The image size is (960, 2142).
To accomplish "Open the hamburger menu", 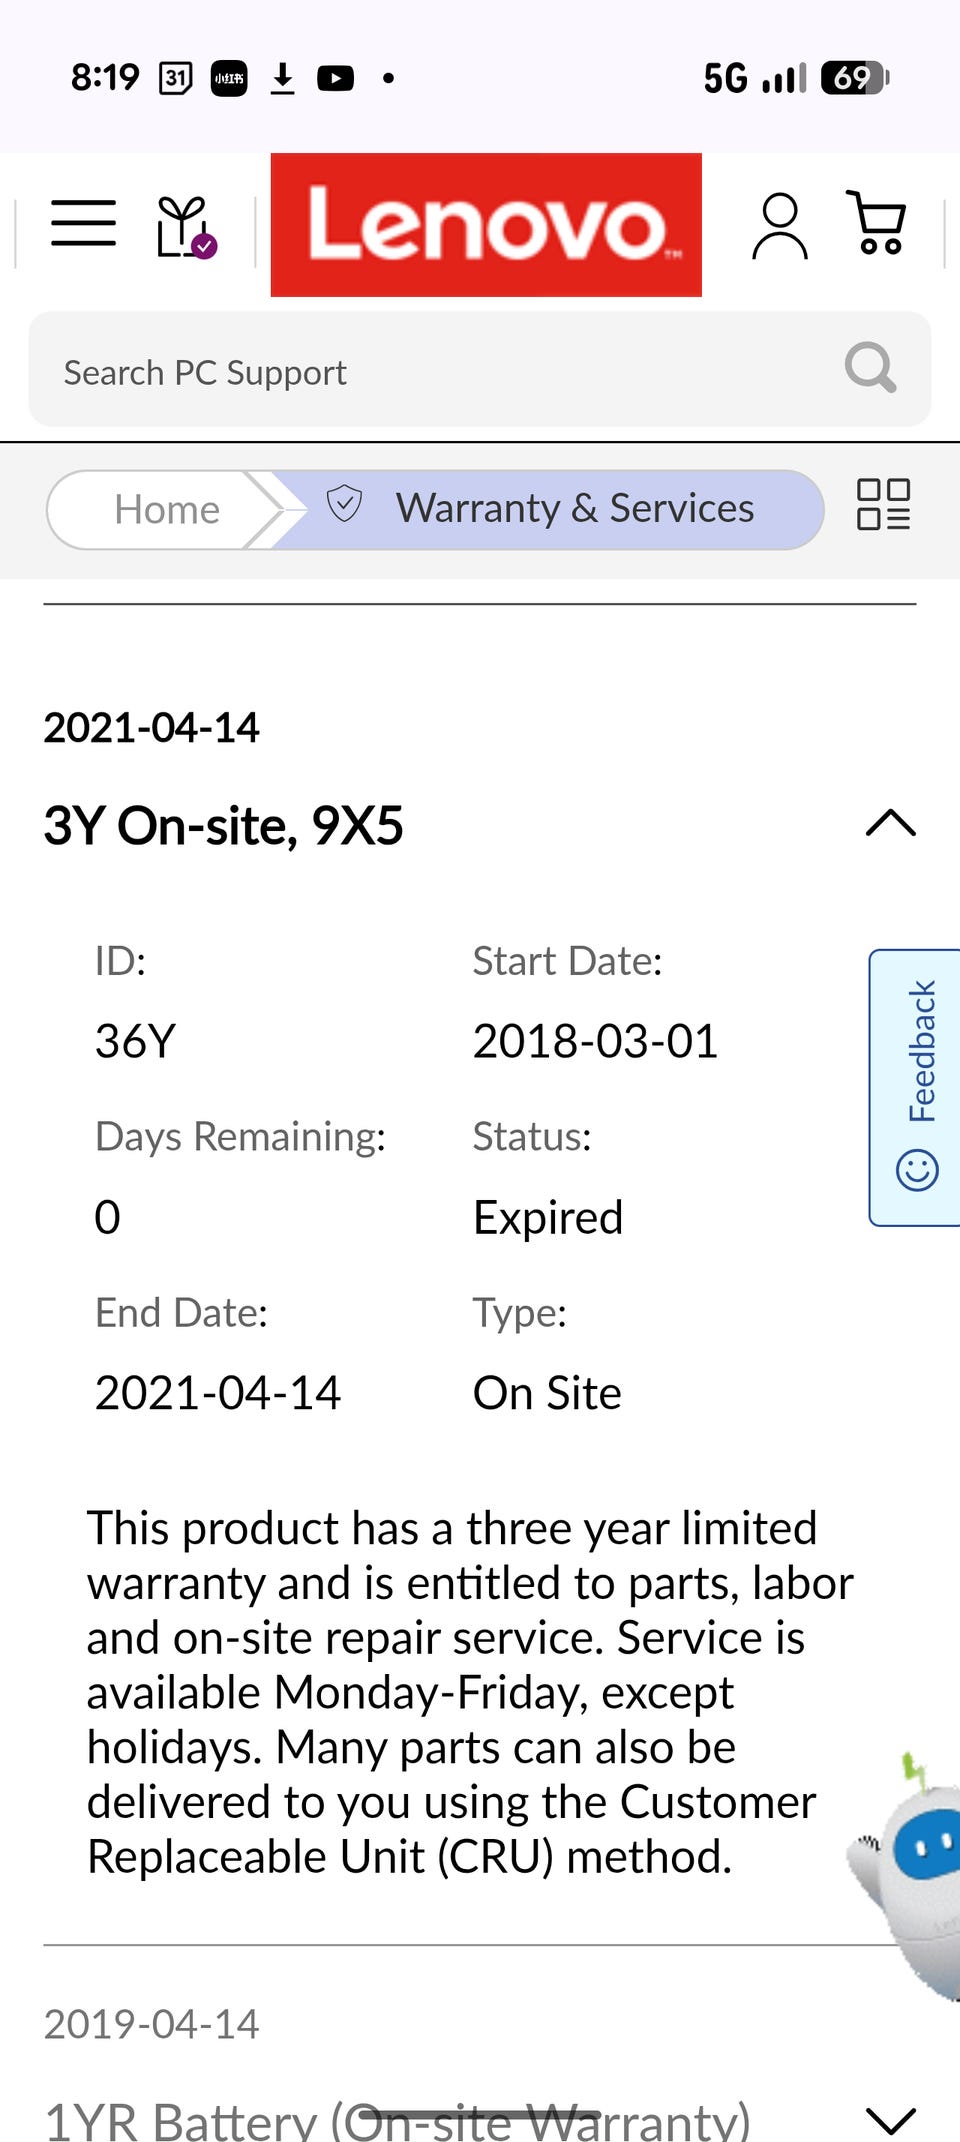I will tap(84, 223).
